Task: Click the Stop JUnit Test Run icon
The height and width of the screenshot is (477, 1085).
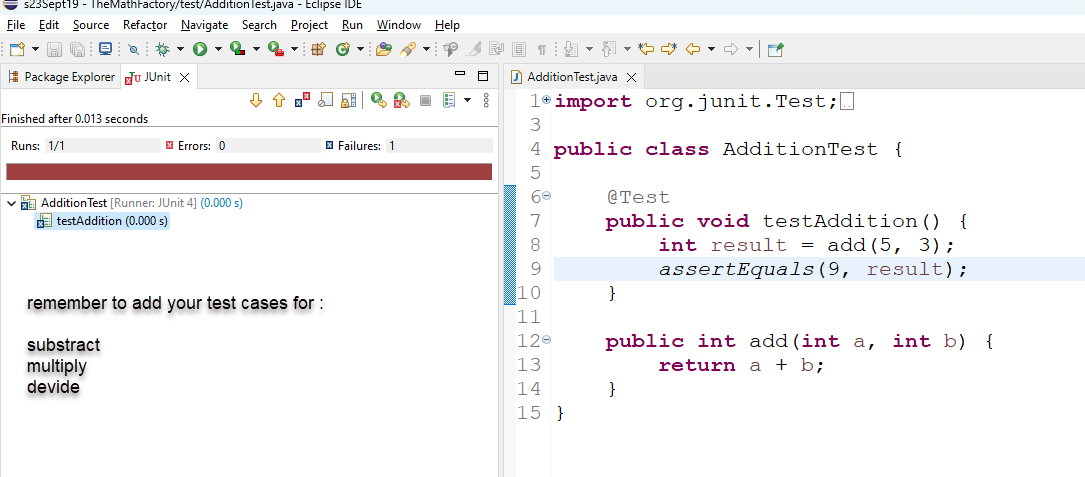Action: coord(426,100)
